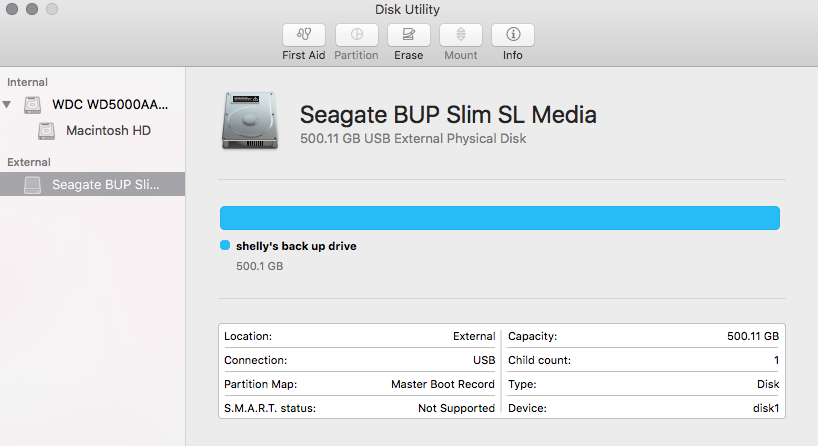
Task: Collapse the WDC WD5000AA disk tree
Action: [x=9, y=105]
